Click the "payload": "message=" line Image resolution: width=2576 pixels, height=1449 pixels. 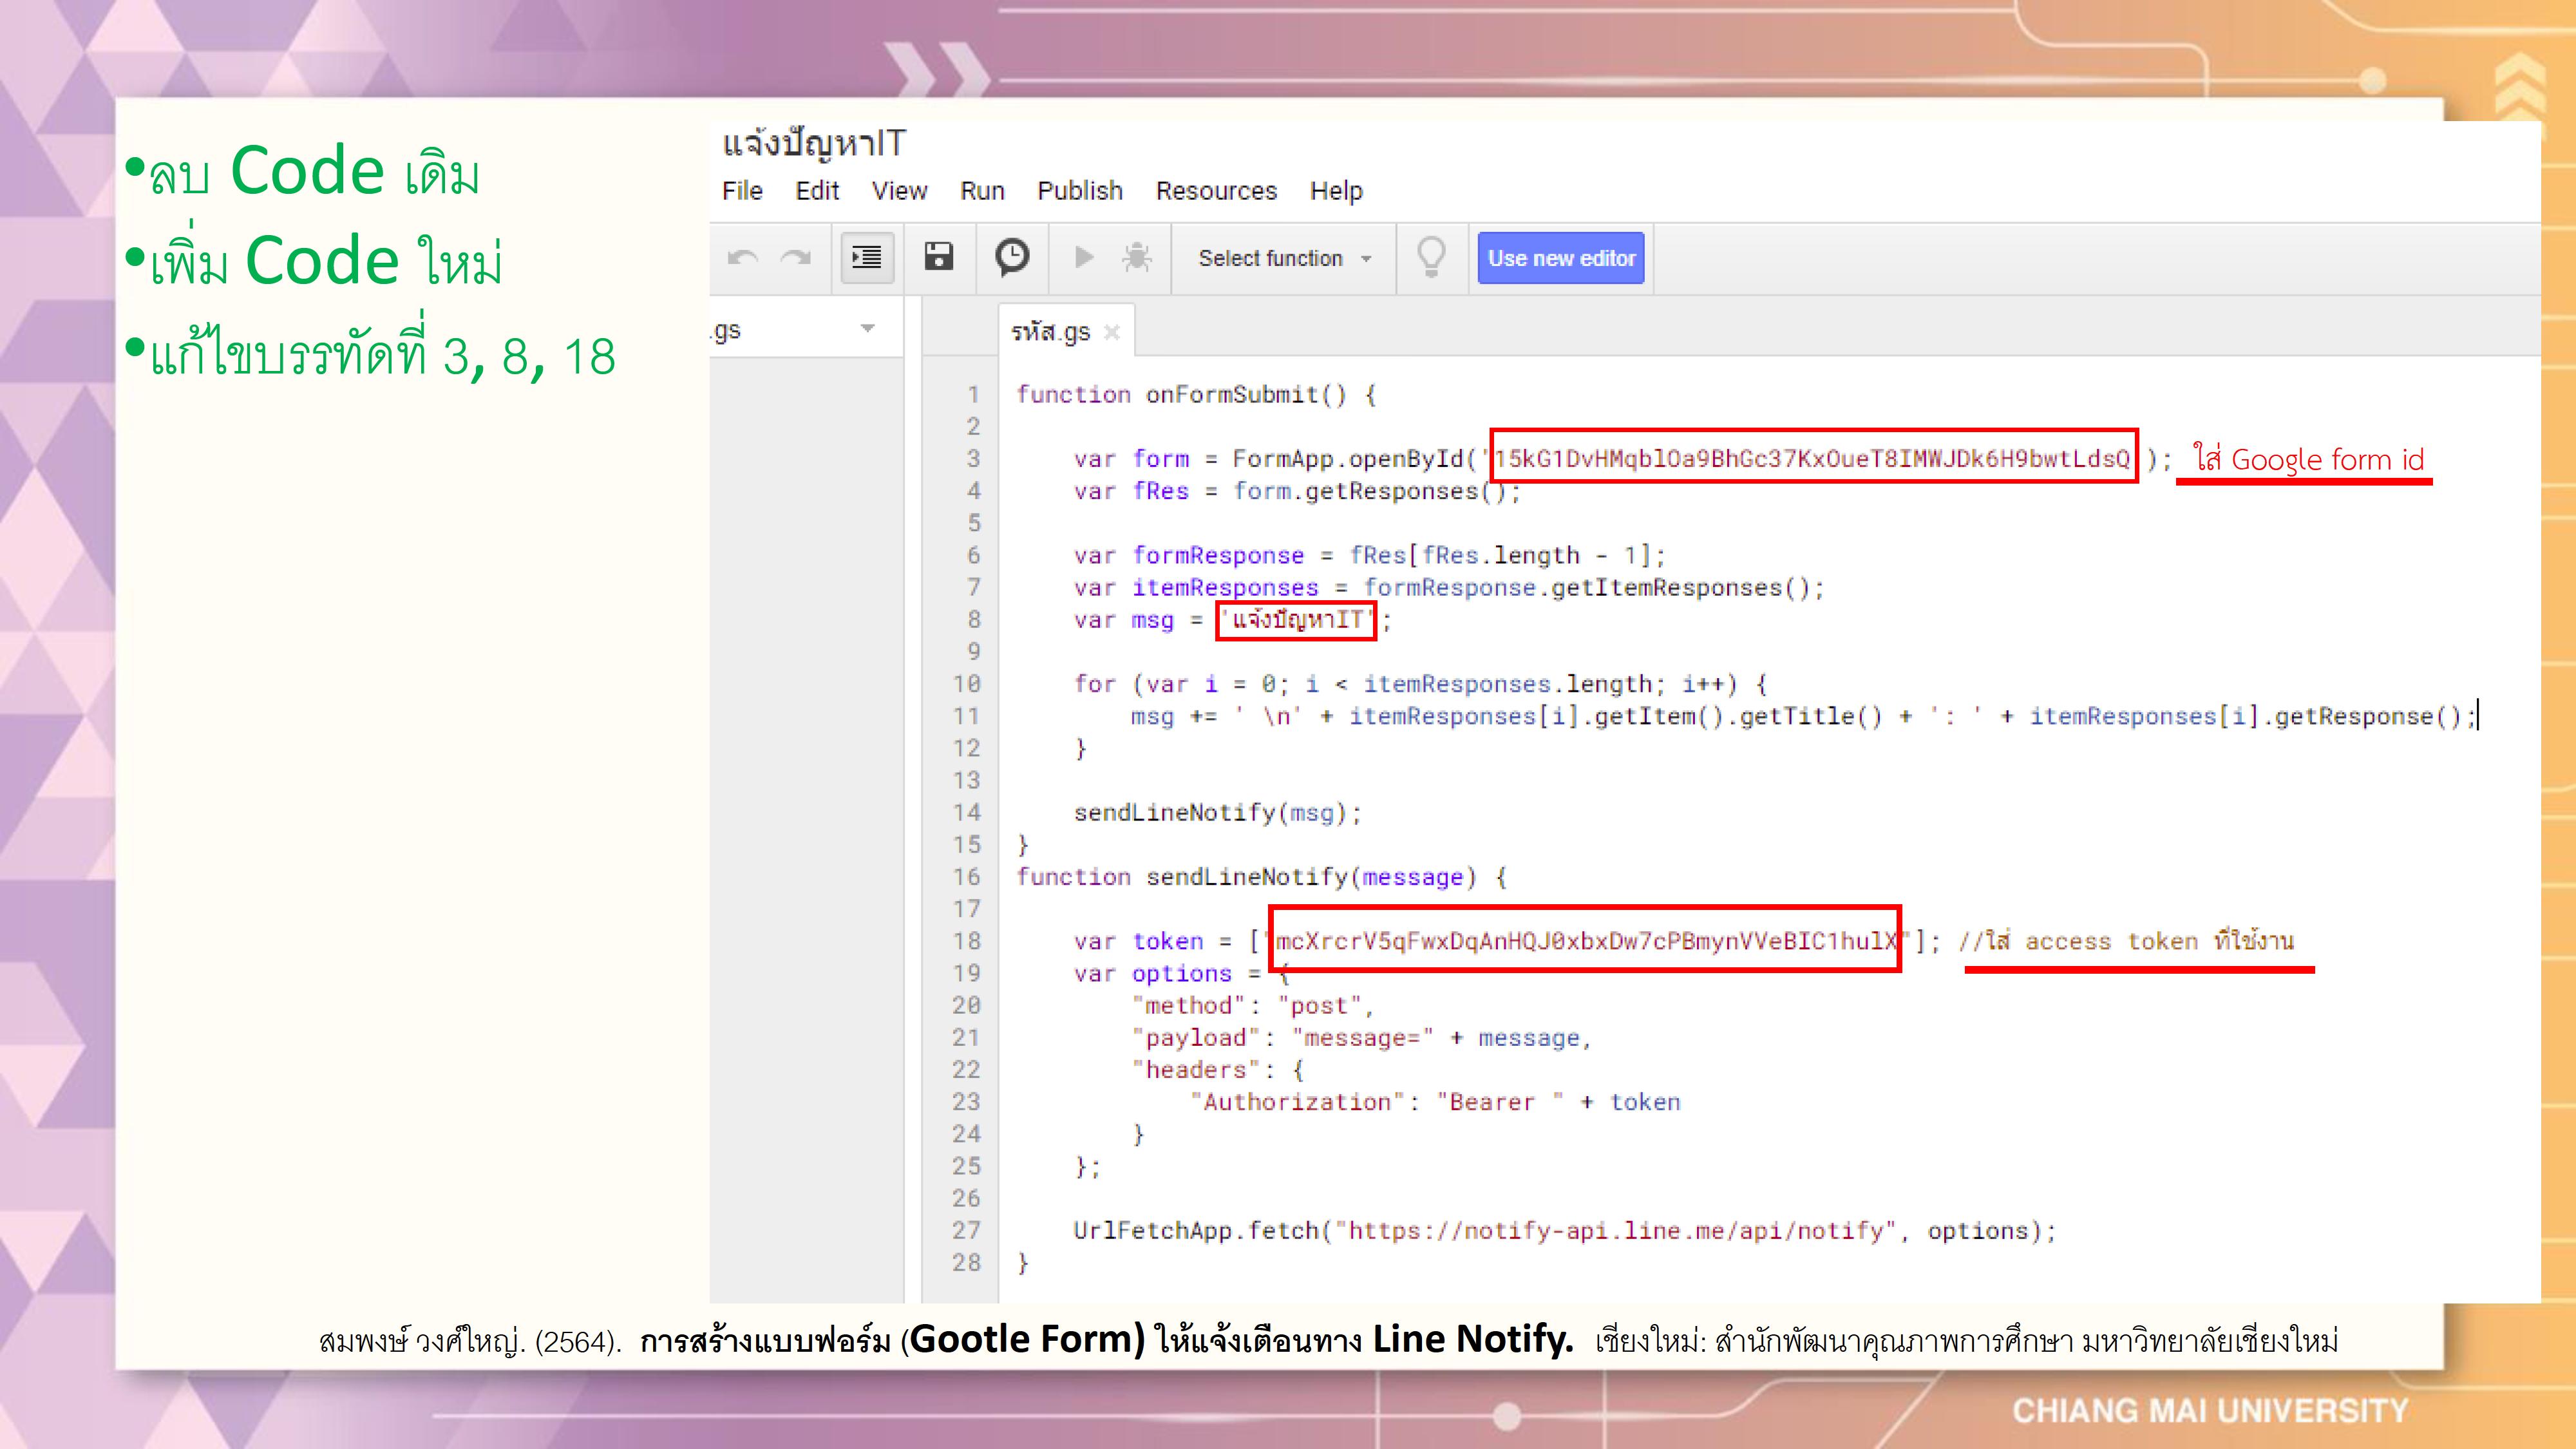(x=1361, y=1038)
